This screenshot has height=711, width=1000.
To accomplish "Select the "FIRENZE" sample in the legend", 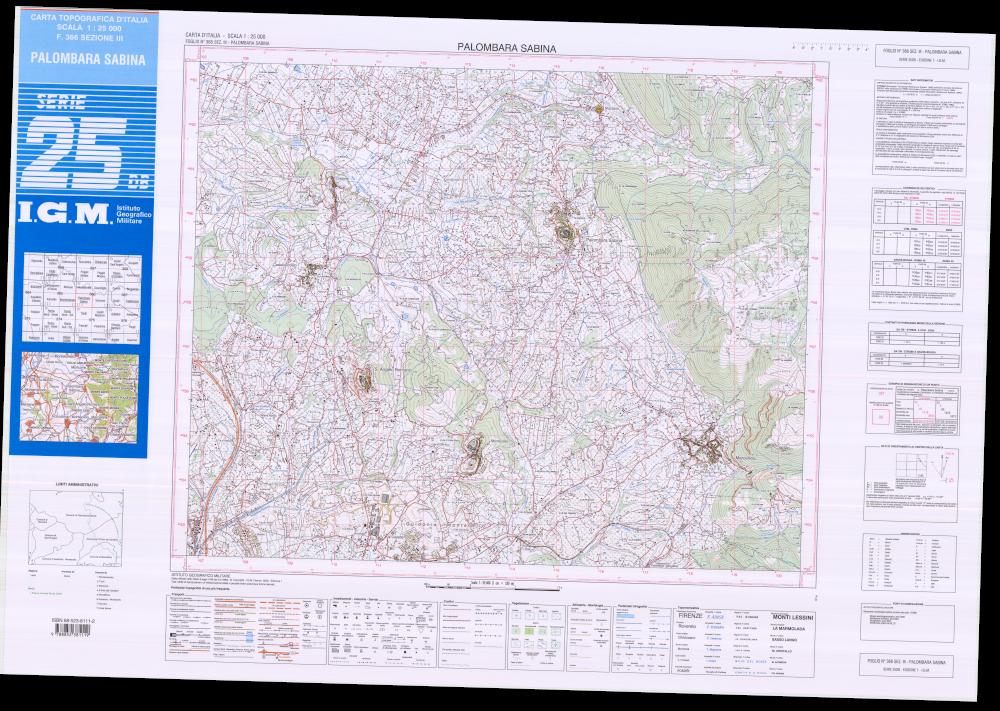I will [689, 617].
